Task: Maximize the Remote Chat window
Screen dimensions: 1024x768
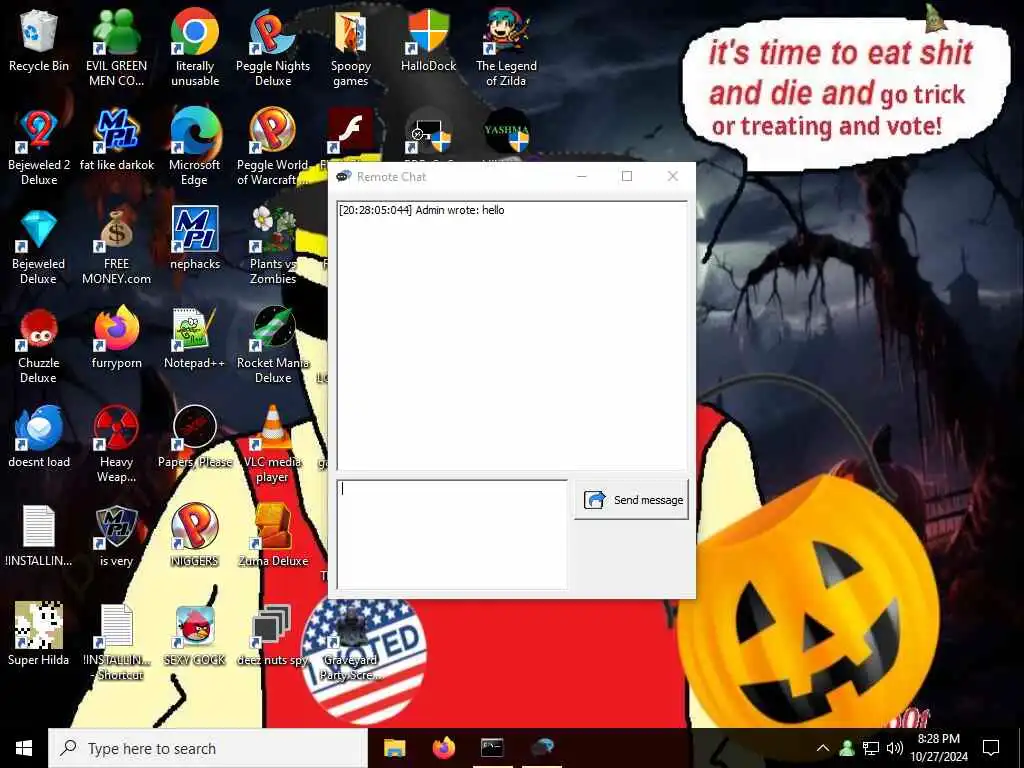Action: (x=627, y=176)
